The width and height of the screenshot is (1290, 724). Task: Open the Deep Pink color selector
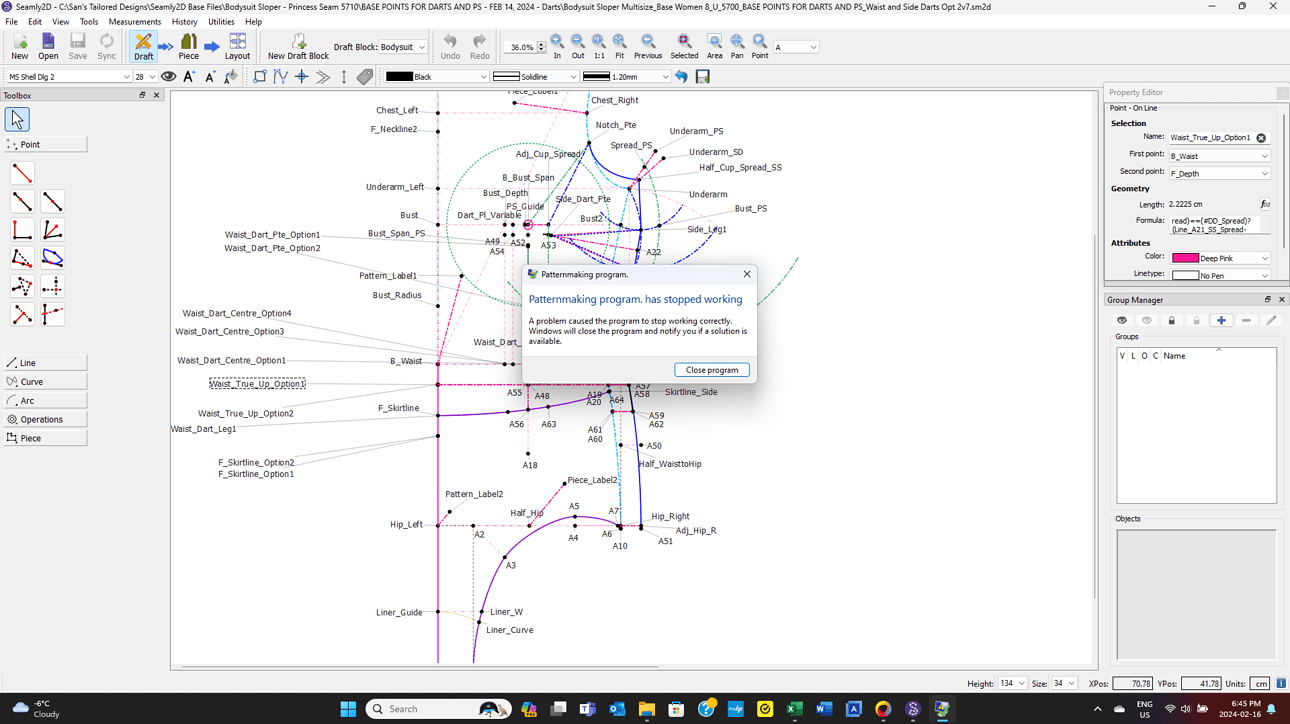(1219, 257)
